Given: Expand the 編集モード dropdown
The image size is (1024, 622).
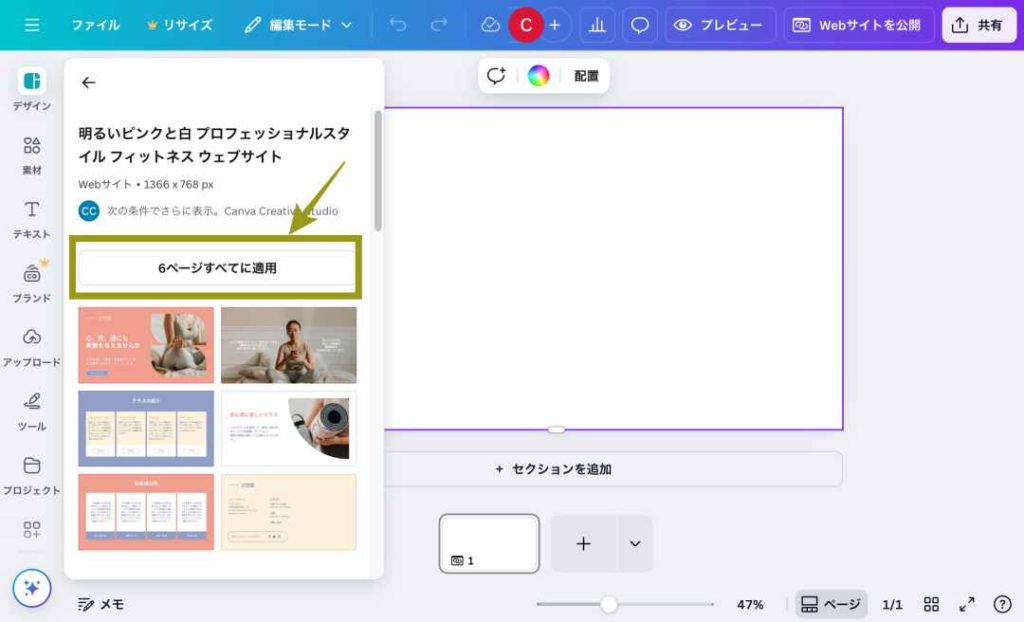Looking at the screenshot, I should click(x=300, y=25).
